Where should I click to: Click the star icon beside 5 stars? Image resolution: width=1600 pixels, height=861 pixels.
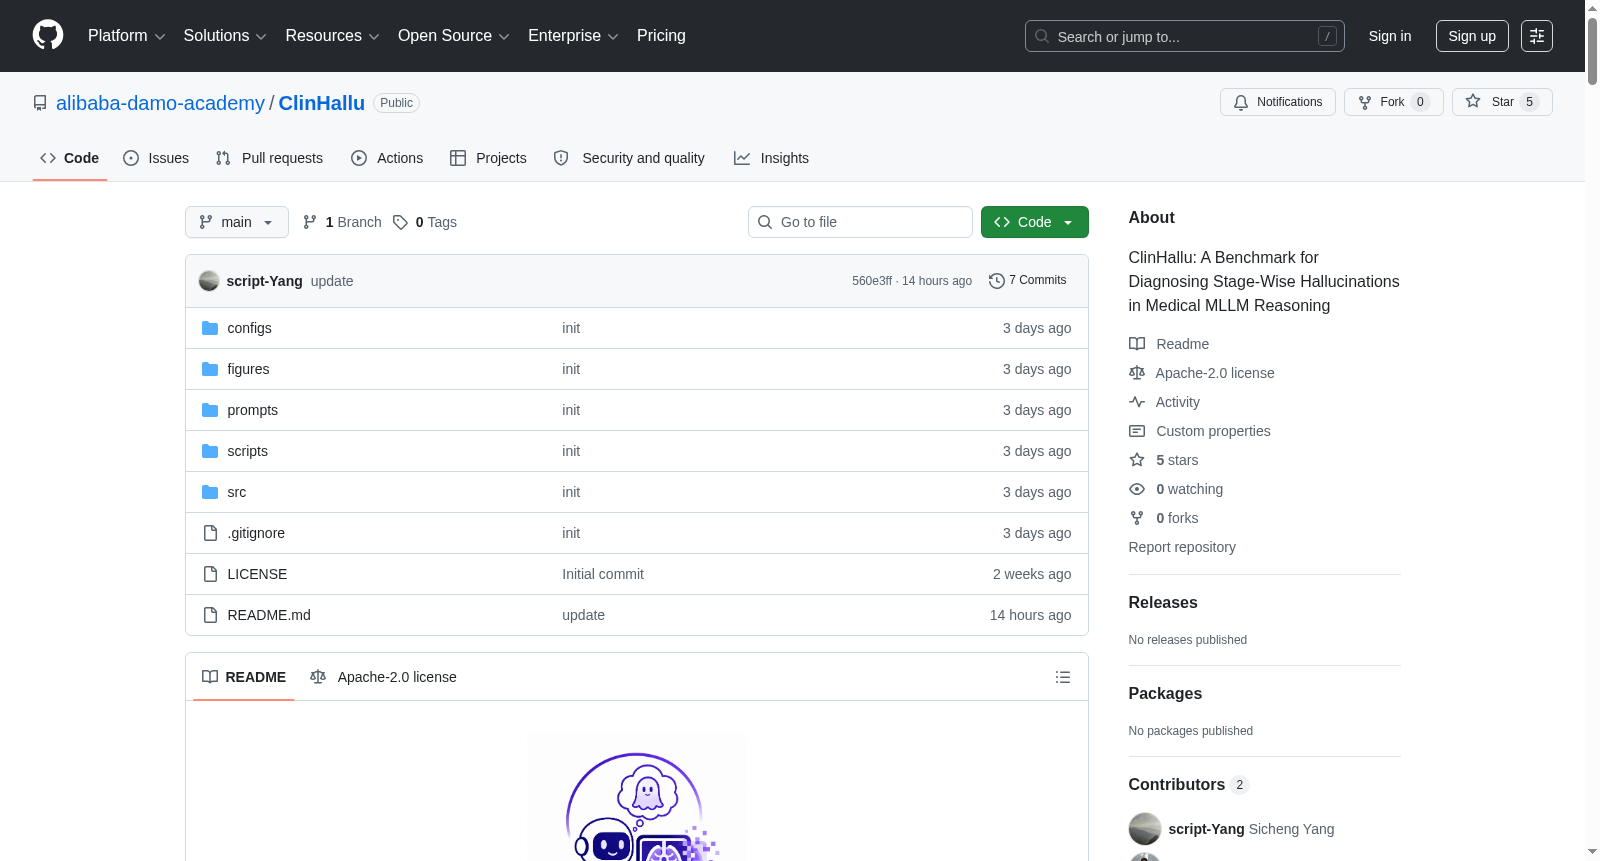1137,460
